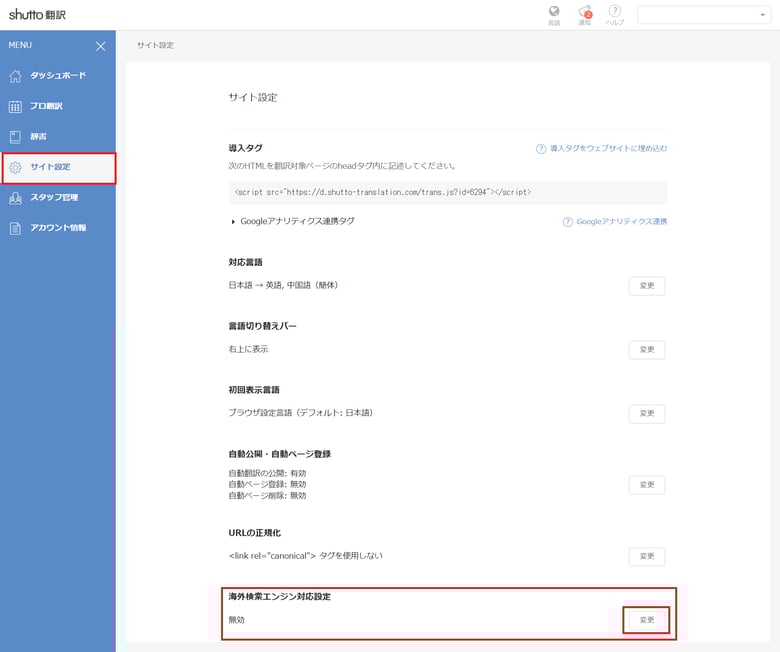The image size is (780, 652).
Task: Click 海外検索エンジン対応設定 heading
Action: click(280, 596)
